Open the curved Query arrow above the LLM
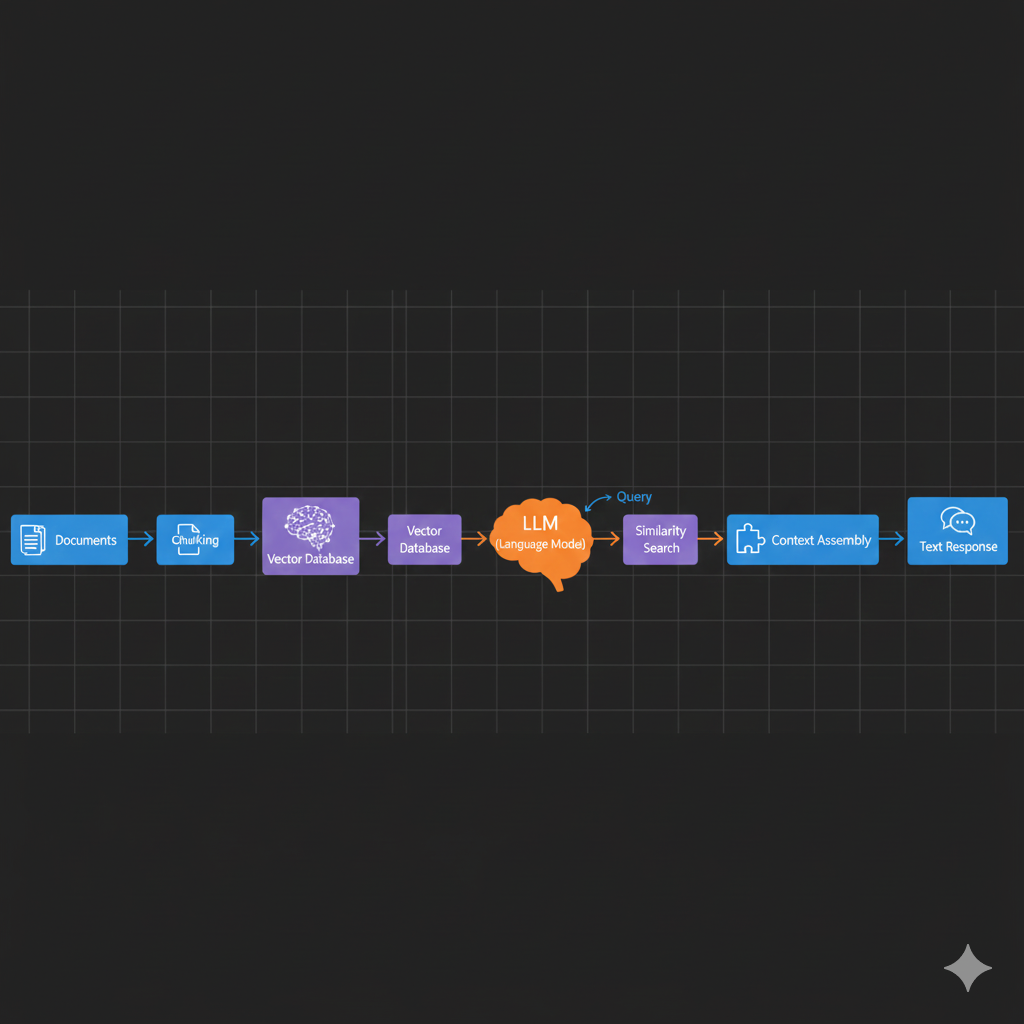Viewport: 1024px width, 1024px height. point(598,502)
